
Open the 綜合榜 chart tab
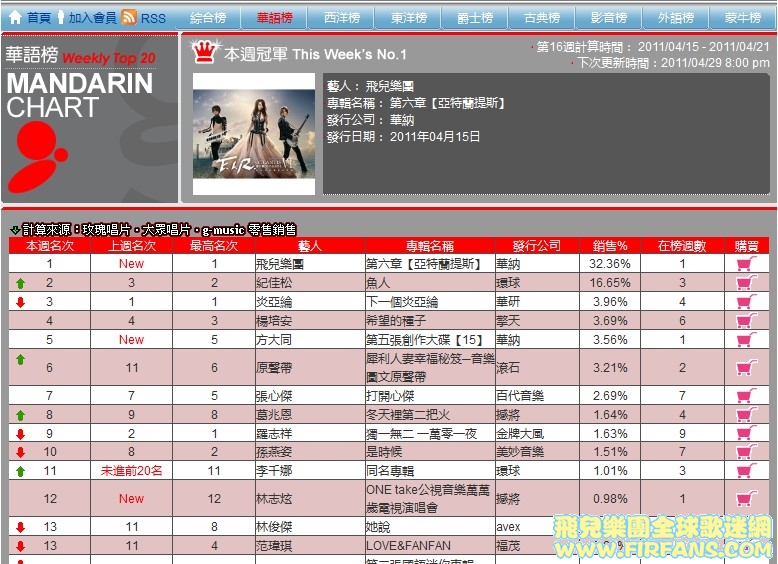pos(208,18)
